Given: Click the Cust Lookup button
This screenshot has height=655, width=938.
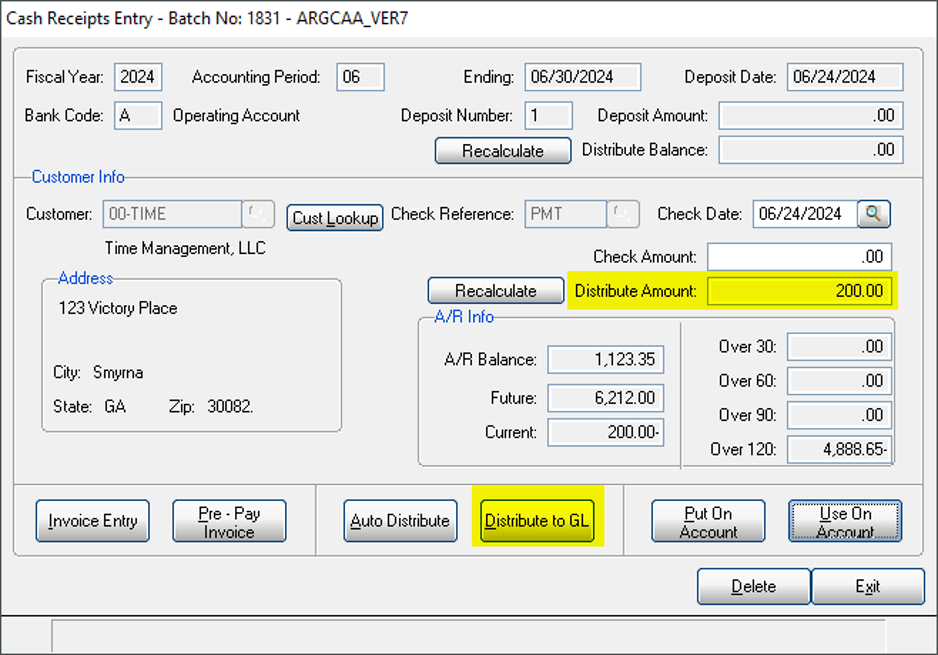Looking at the screenshot, I should [x=335, y=218].
